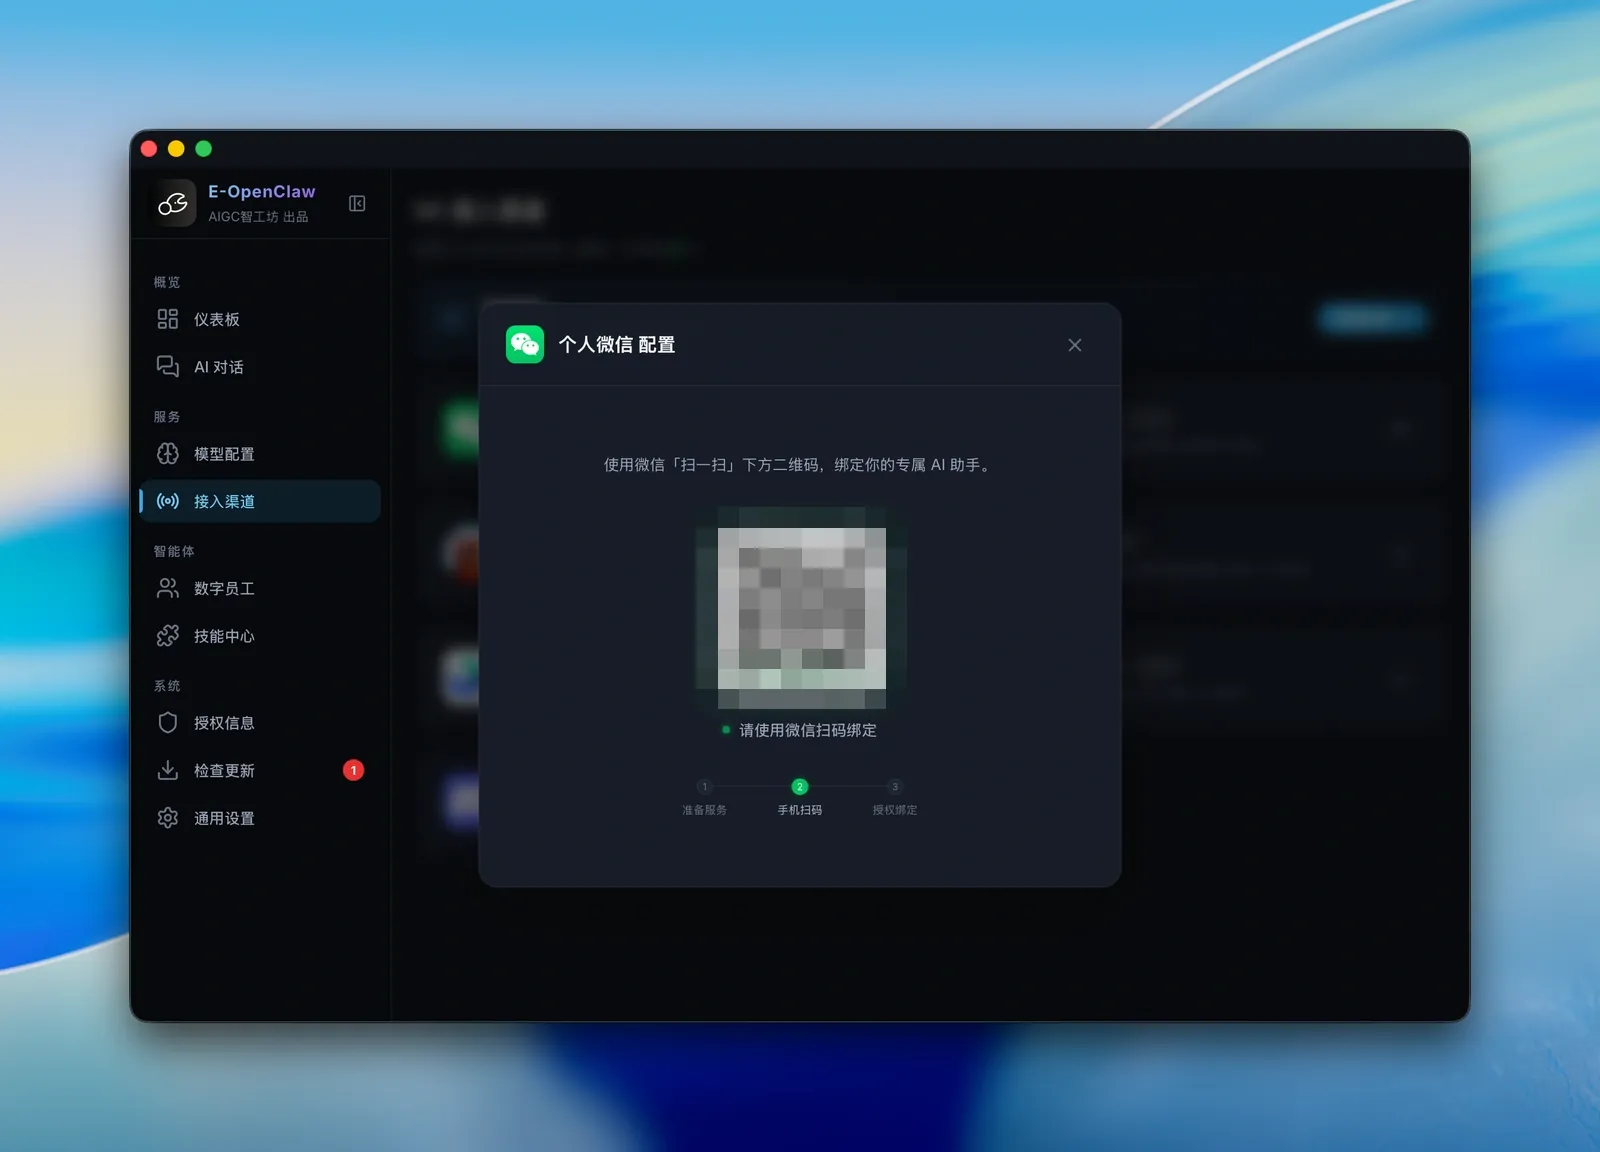Click the 模型配置 brain icon
The width and height of the screenshot is (1600, 1152).
pyautogui.click(x=168, y=453)
